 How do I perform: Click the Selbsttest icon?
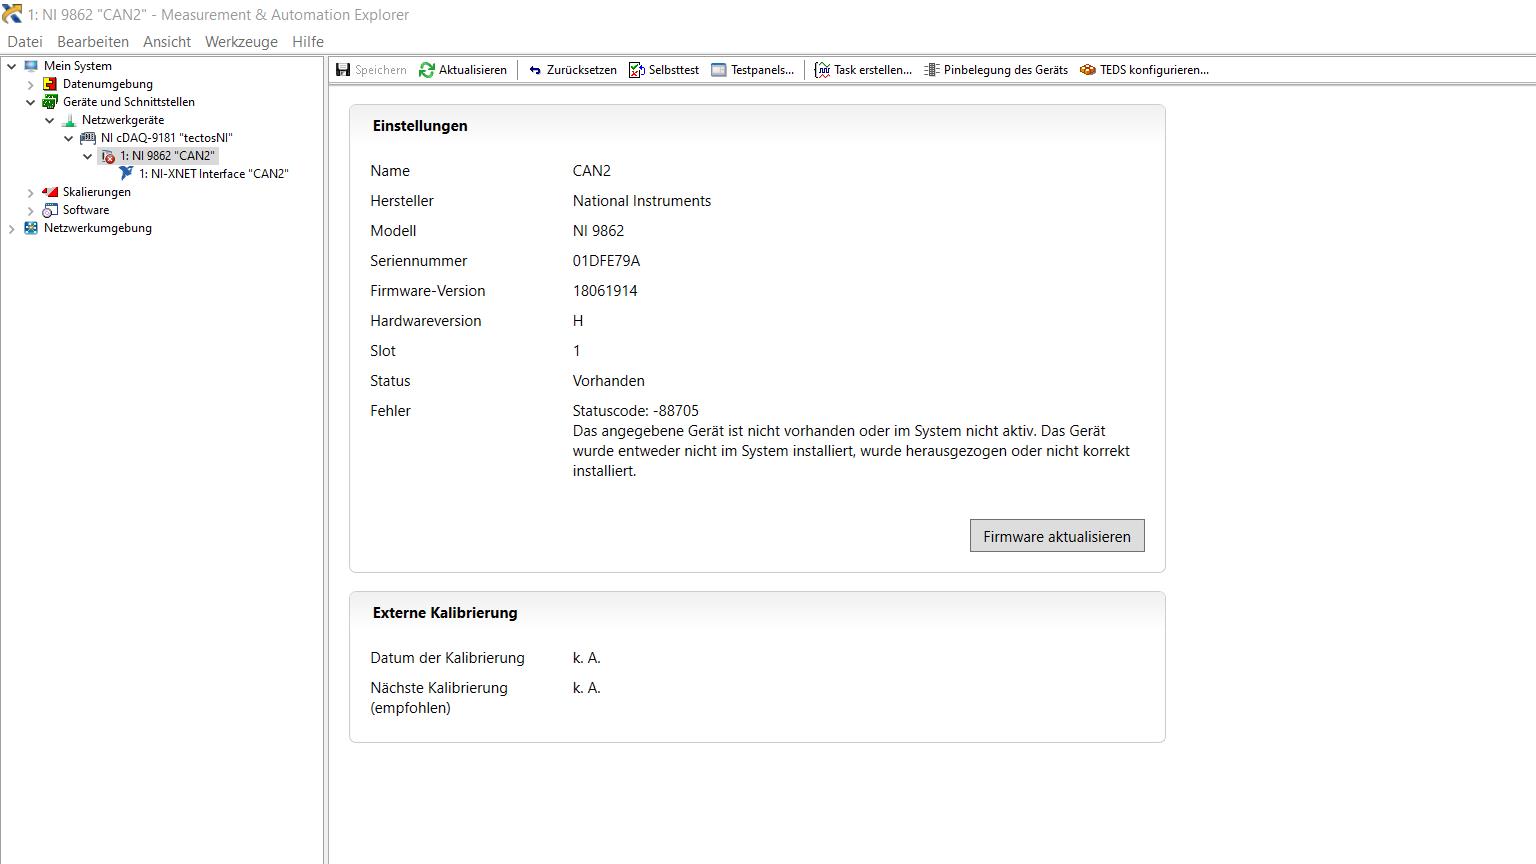click(x=637, y=70)
